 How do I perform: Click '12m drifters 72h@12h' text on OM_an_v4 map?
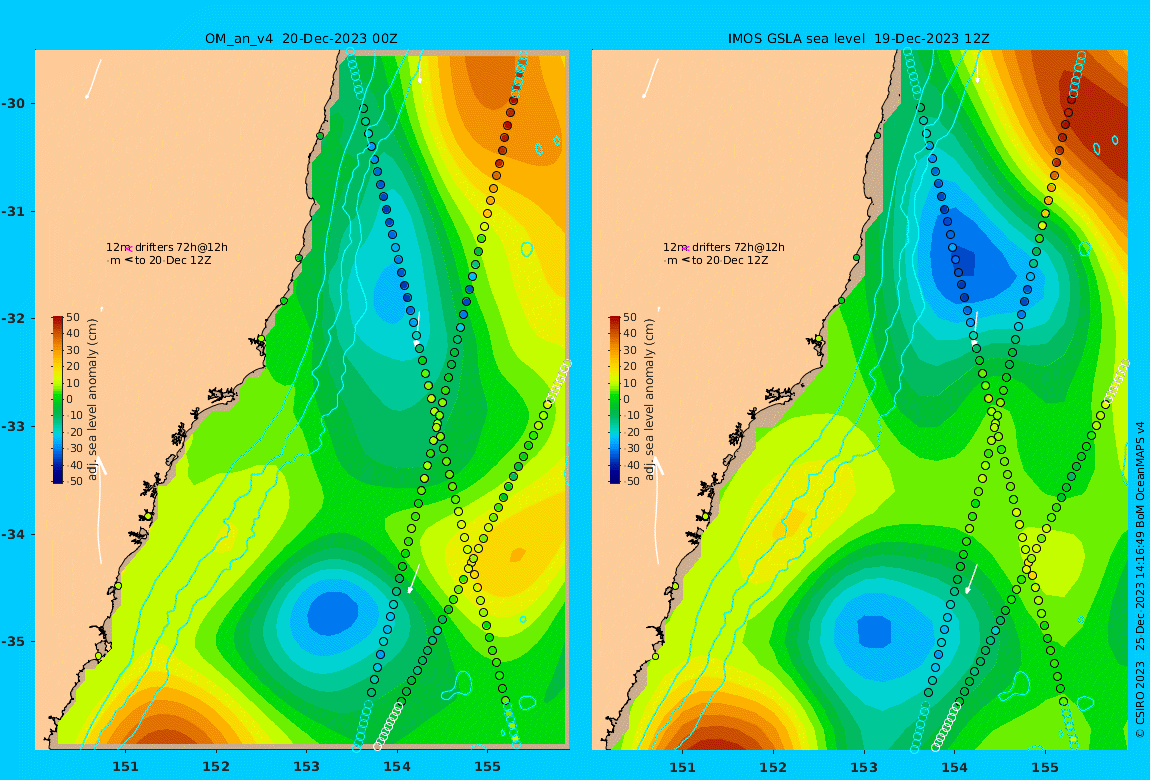(166, 247)
